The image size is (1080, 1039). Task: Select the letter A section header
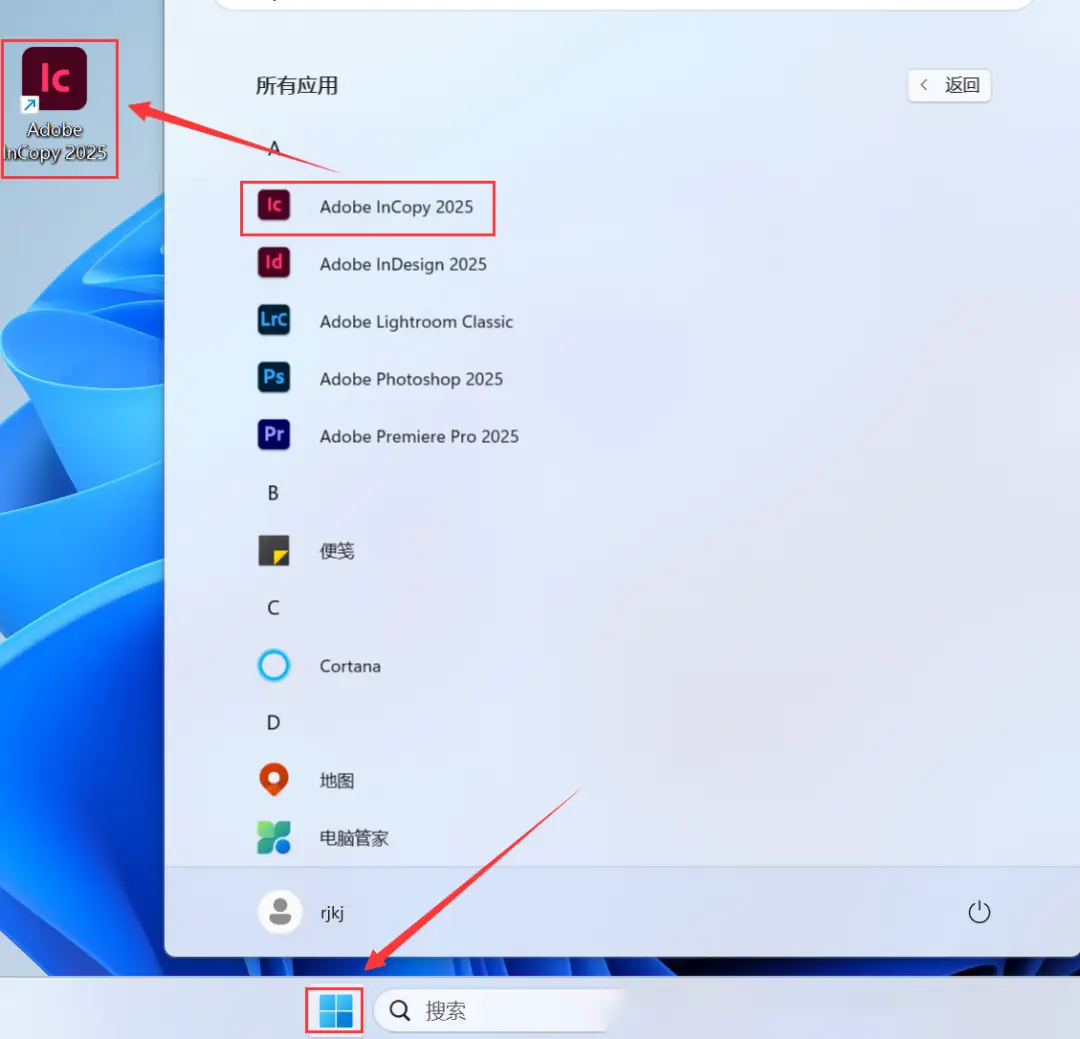(273, 149)
